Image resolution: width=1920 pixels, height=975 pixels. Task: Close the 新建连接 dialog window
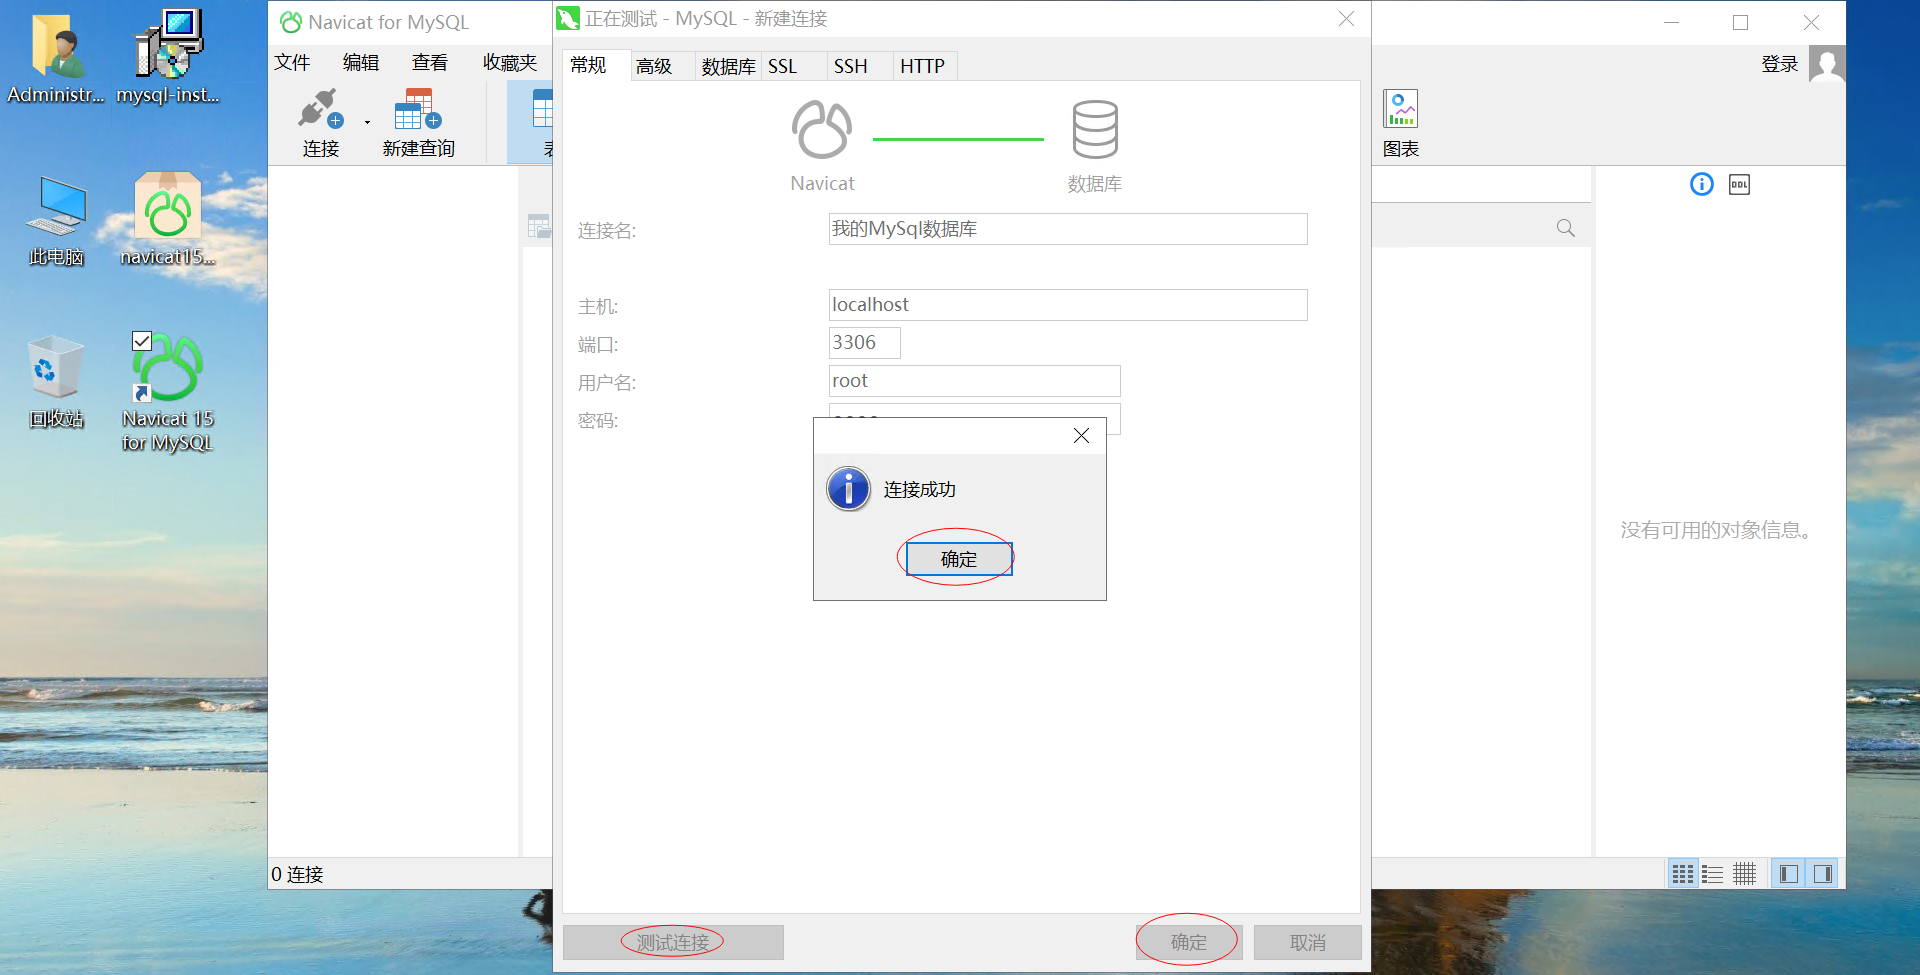[x=1347, y=19]
